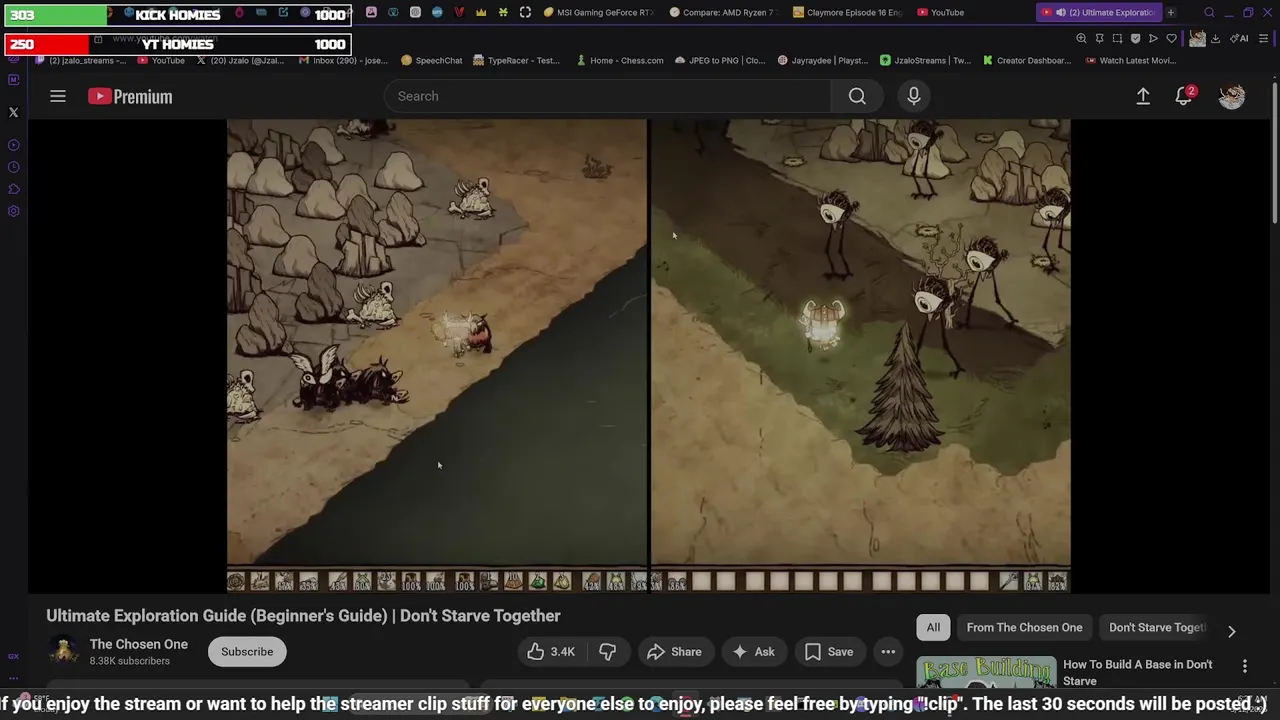Open the browser AI assistant button

[1239, 39]
